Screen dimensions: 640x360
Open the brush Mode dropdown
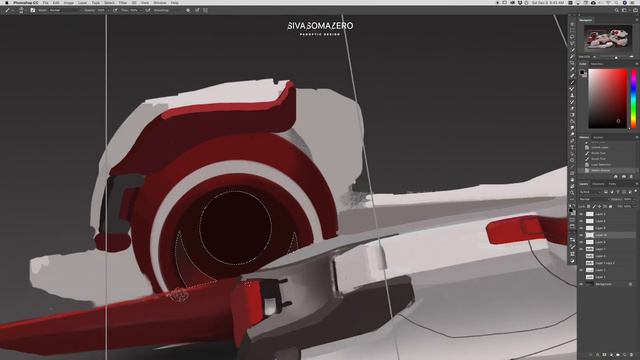click(x=65, y=10)
